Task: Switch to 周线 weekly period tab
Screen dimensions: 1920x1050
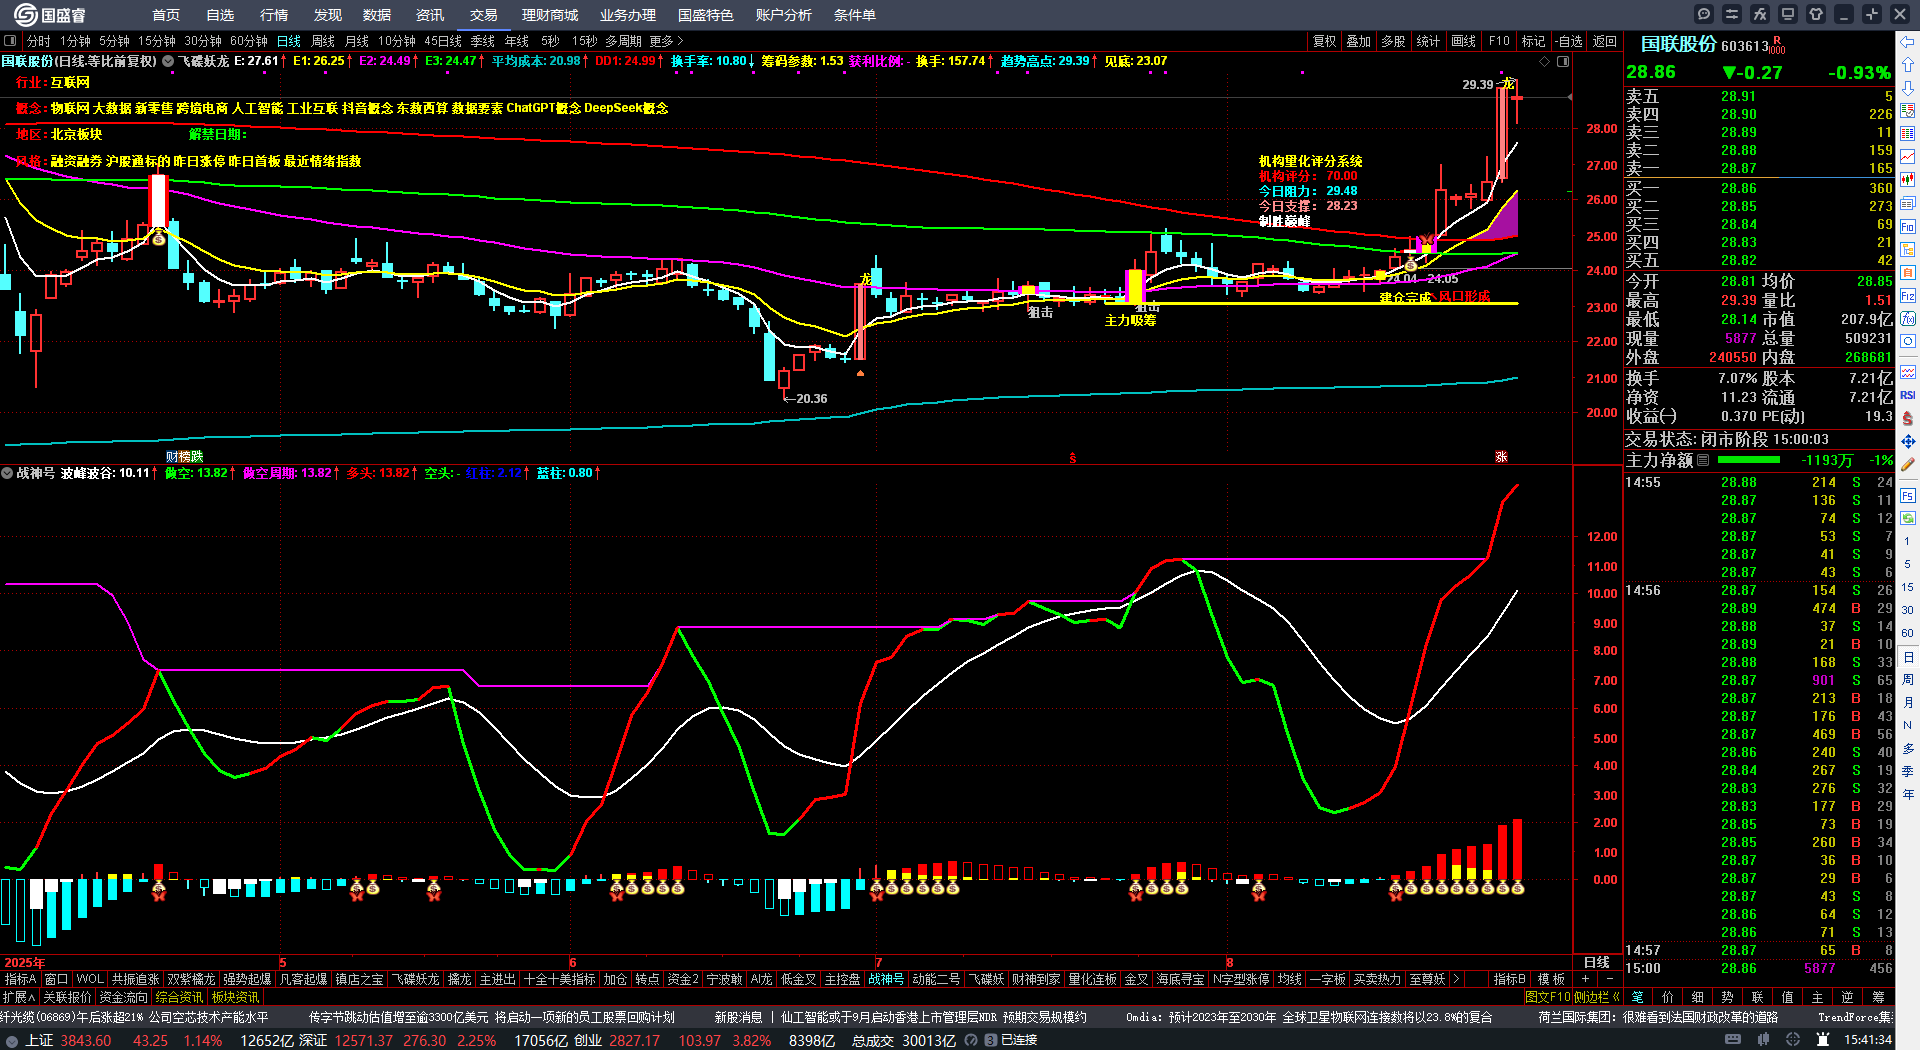Action: pyautogui.click(x=323, y=41)
